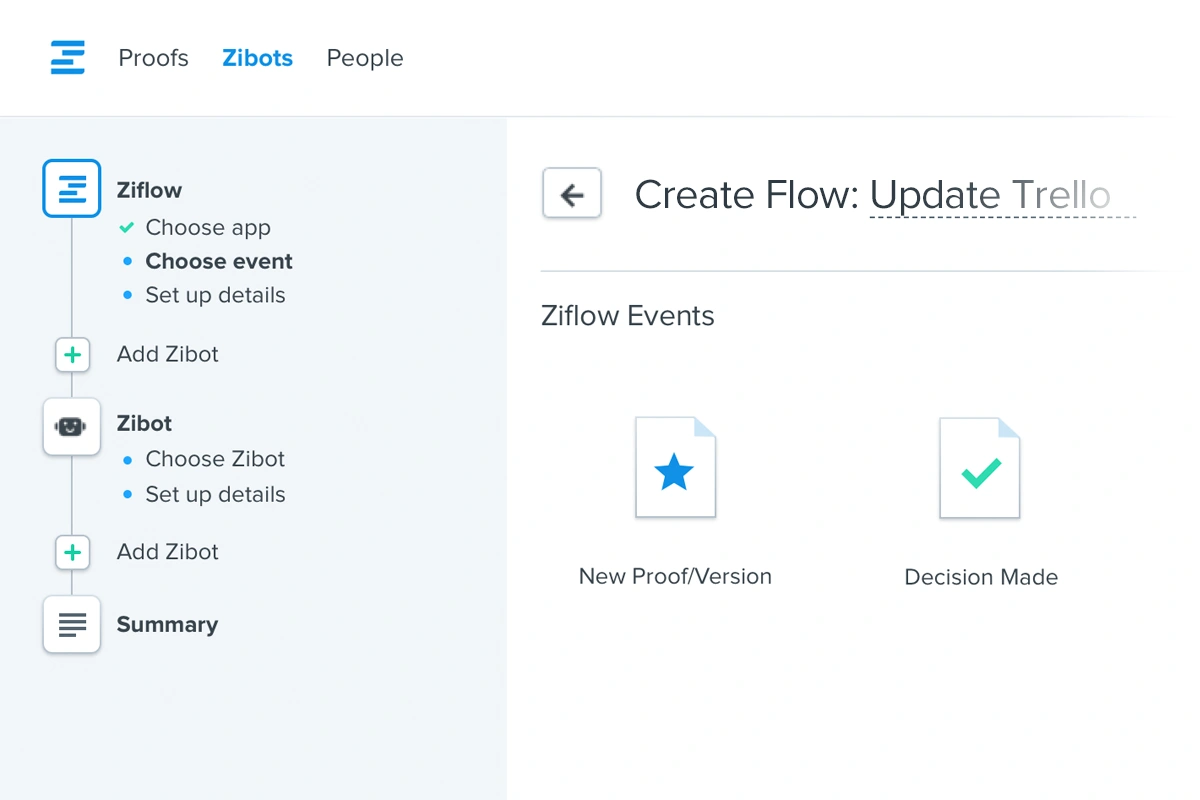Click the first Add Zibot plus icon
Image resolution: width=1200 pixels, height=800 pixels.
72,354
